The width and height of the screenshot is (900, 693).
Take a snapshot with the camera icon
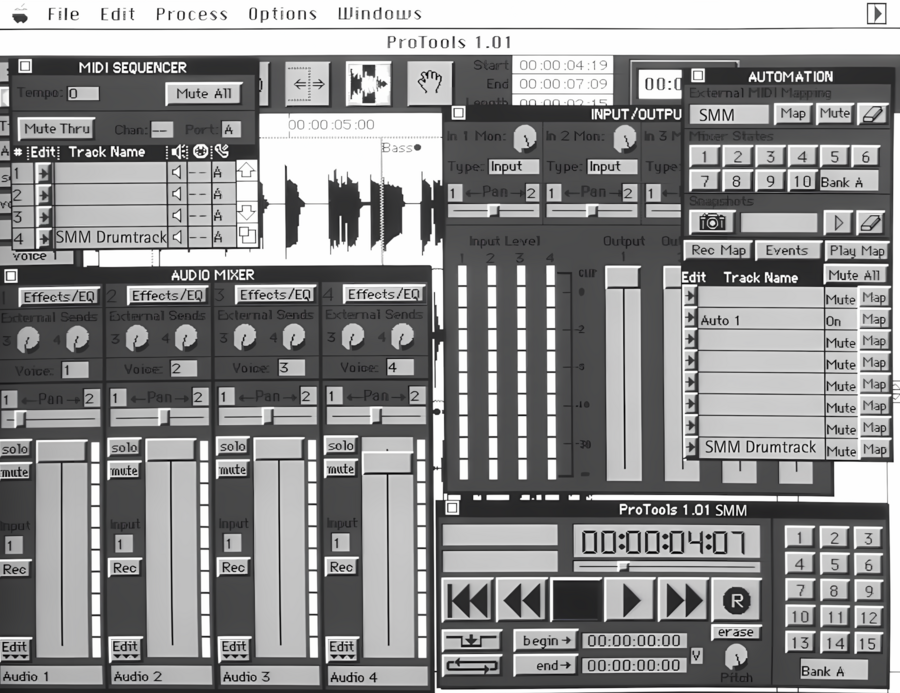click(x=712, y=222)
